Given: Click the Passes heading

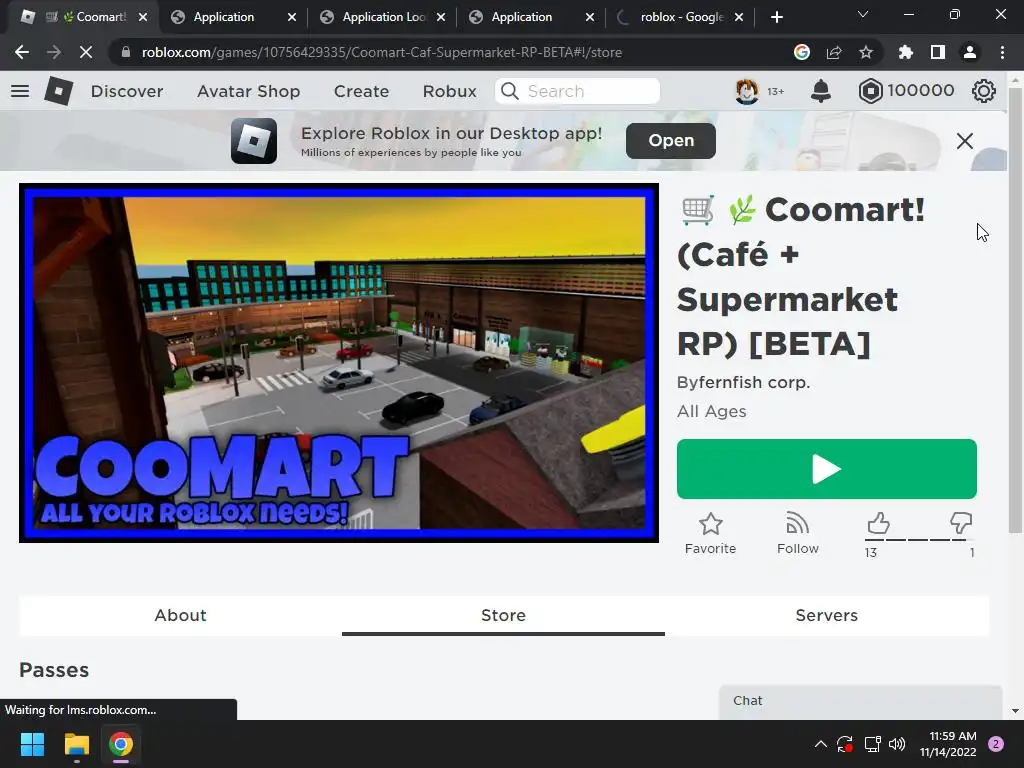Looking at the screenshot, I should coord(54,670).
